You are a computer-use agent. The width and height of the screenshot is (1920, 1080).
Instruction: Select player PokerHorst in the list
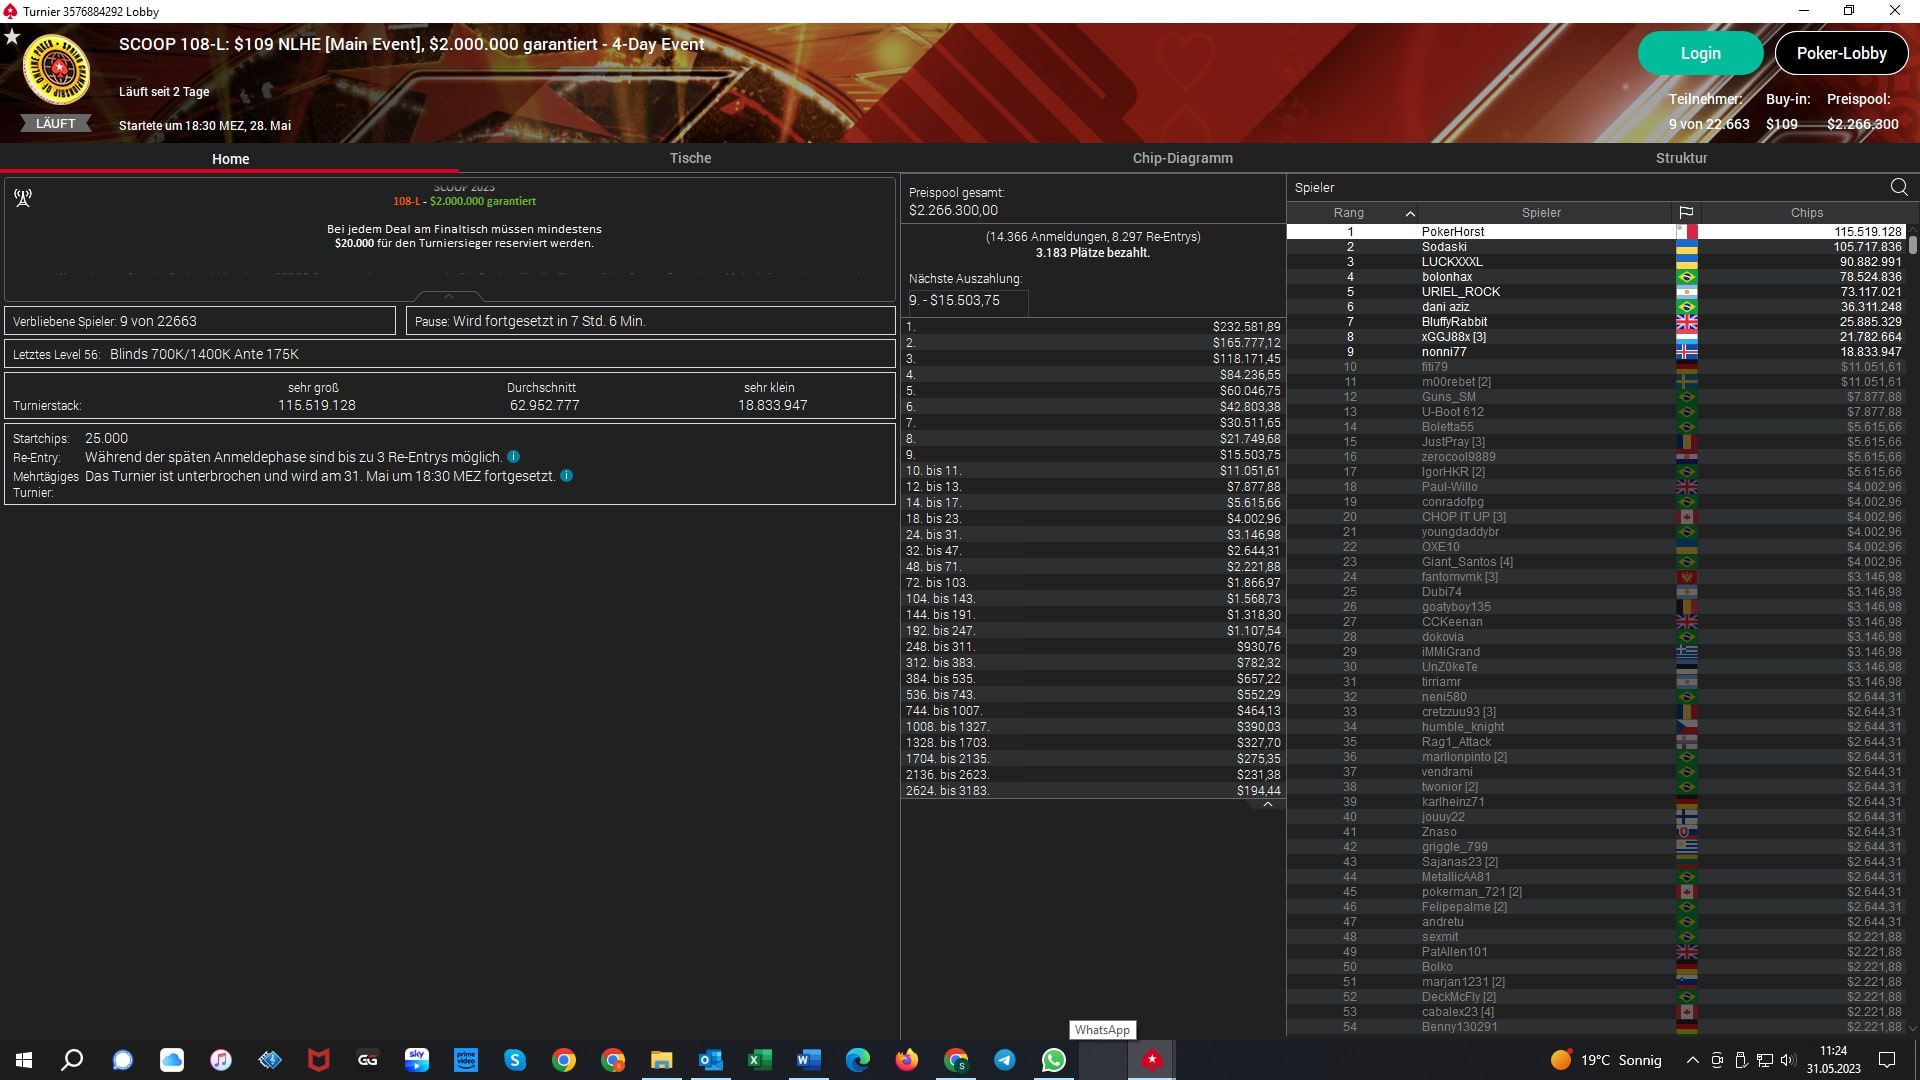point(1596,232)
